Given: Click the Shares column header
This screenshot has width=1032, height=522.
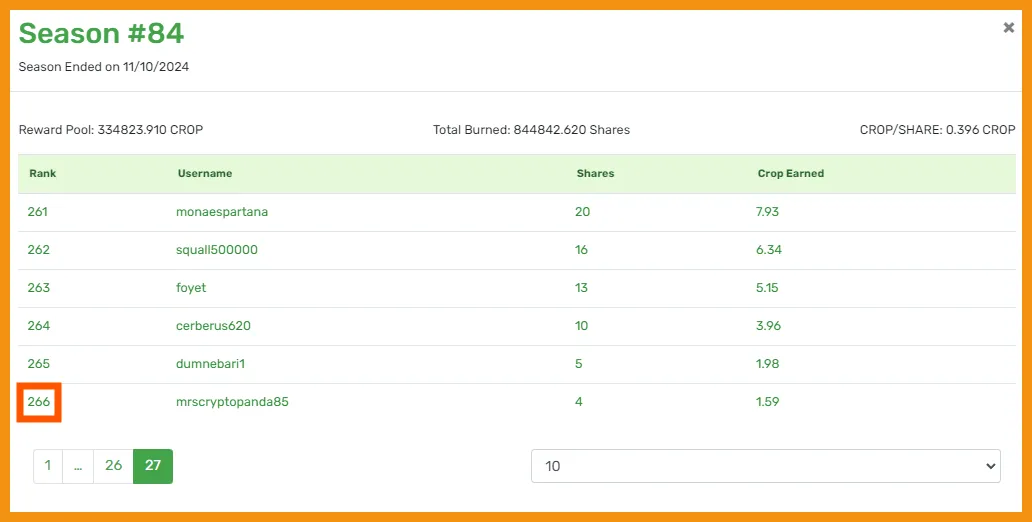Looking at the screenshot, I should [596, 174].
